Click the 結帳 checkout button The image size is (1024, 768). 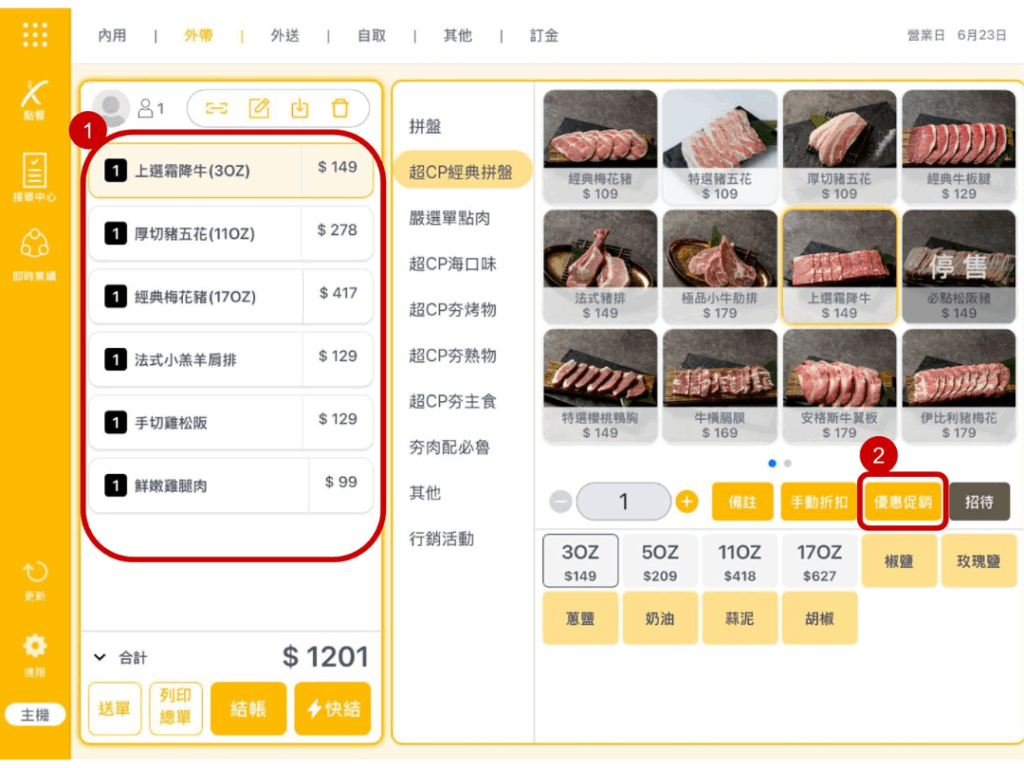coord(248,709)
